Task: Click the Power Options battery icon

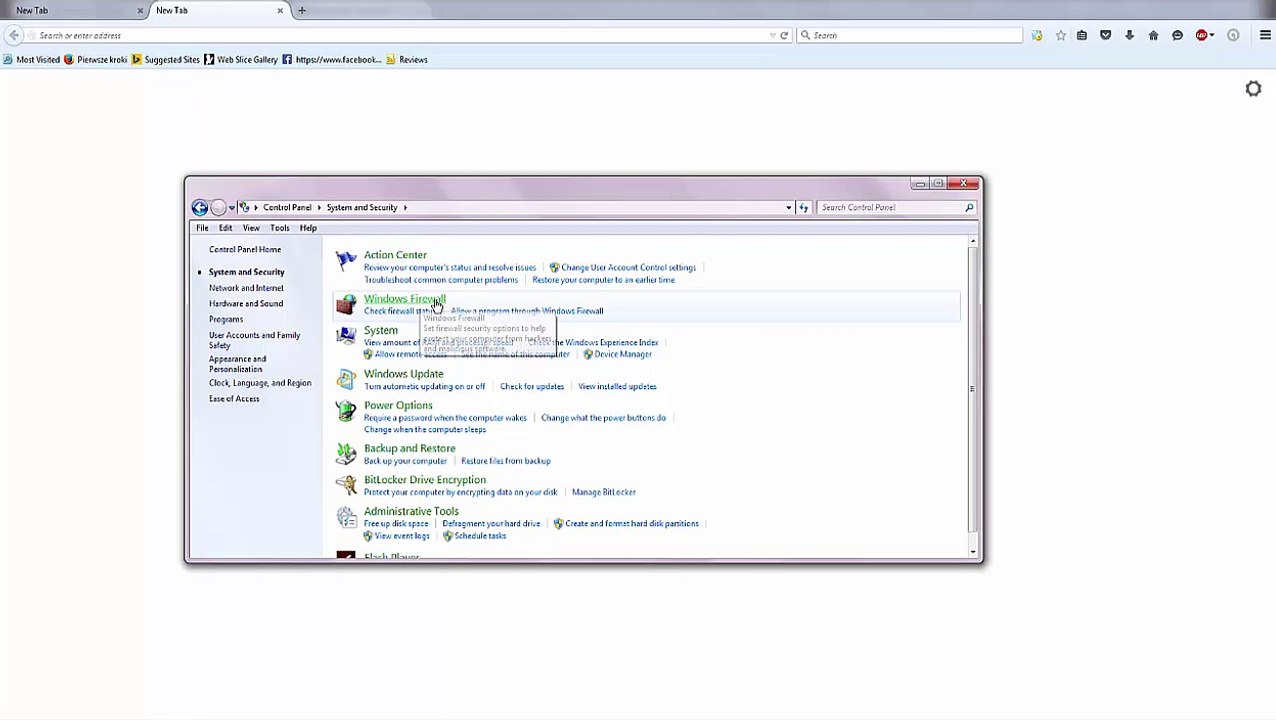Action: [x=346, y=411]
